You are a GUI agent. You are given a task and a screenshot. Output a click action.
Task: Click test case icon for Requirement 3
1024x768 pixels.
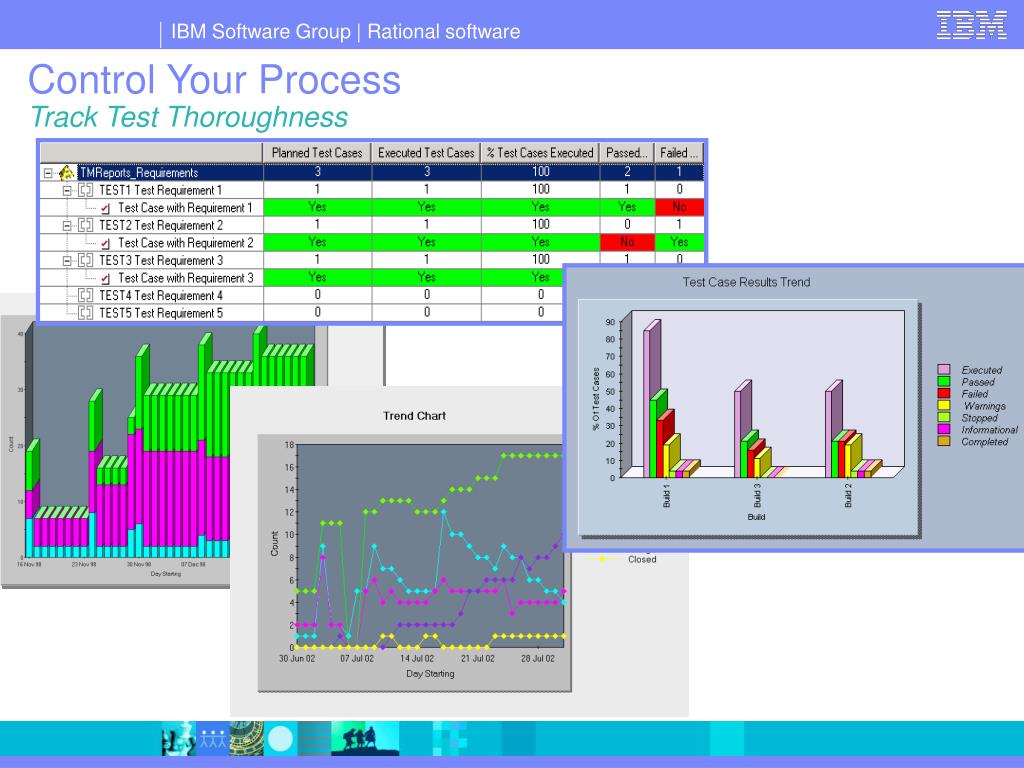pos(106,279)
